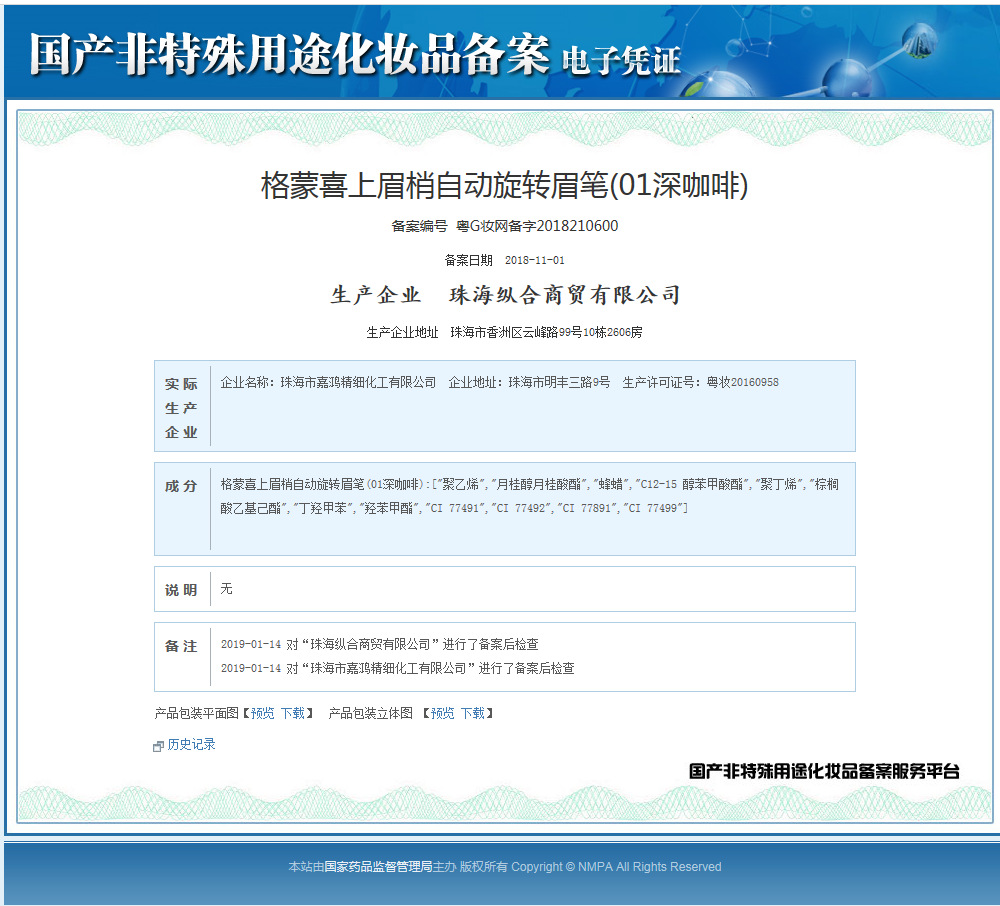Click the address 珠海市香洲区云峰路99号10栋2606房
The height and width of the screenshot is (906, 1000).
pyautogui.click(x=547, y=332)
